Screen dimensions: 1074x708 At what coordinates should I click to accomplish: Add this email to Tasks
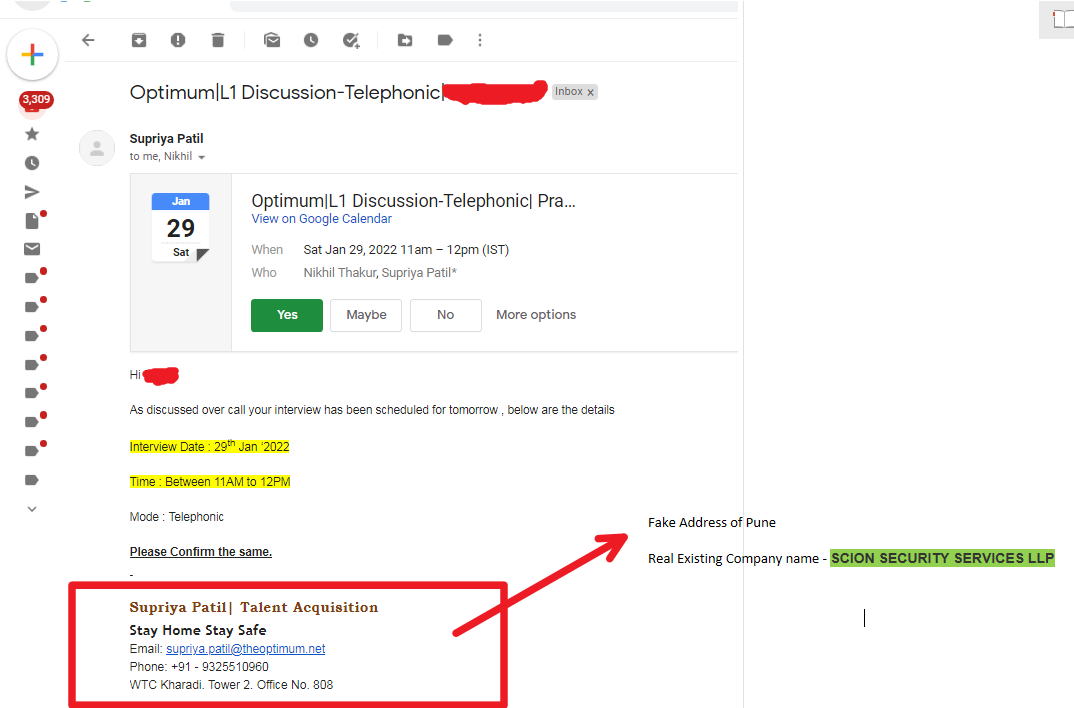[351, 40]
